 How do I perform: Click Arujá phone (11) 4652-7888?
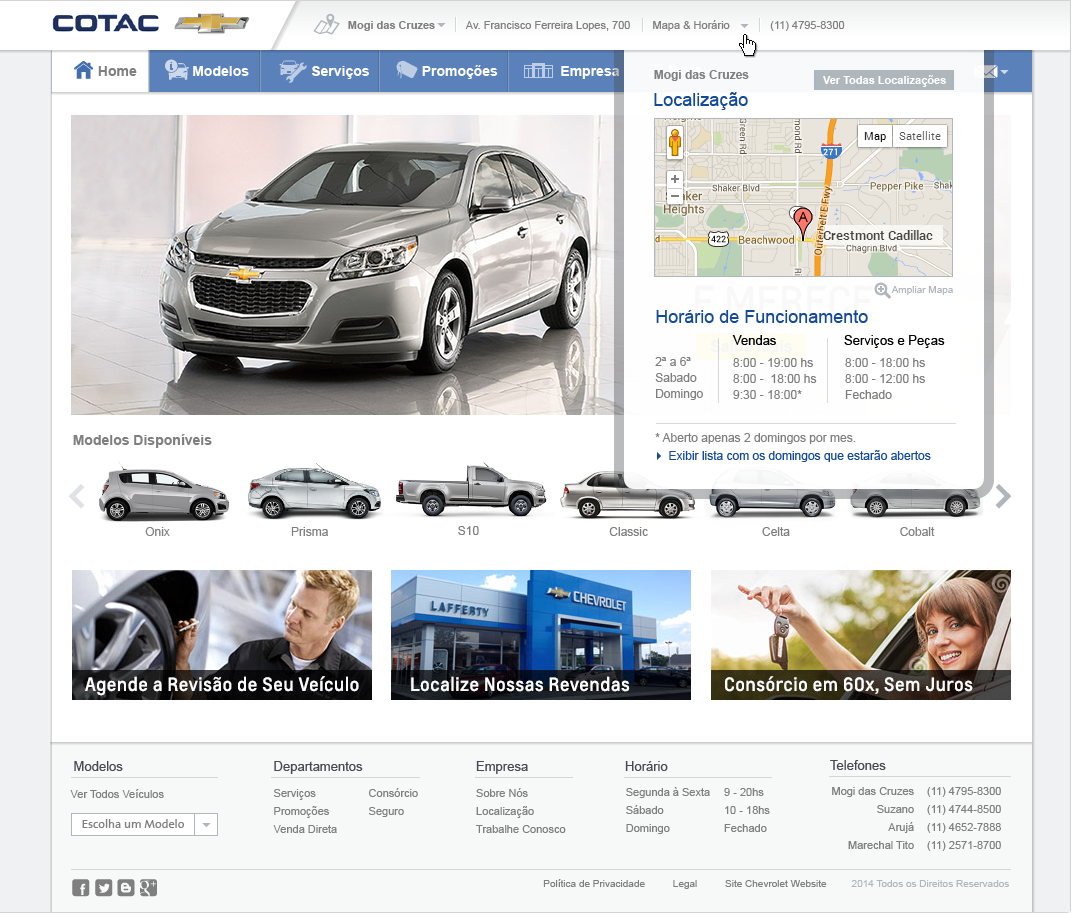click(x=964, y=827)
